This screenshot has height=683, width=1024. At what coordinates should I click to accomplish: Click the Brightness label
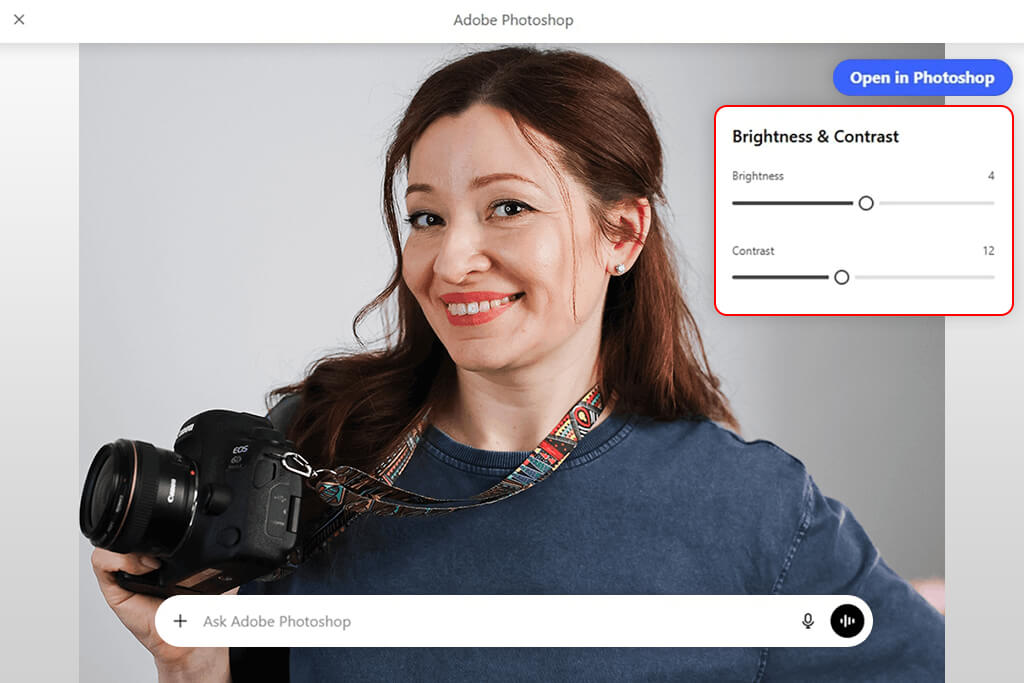tap(758, 176)
